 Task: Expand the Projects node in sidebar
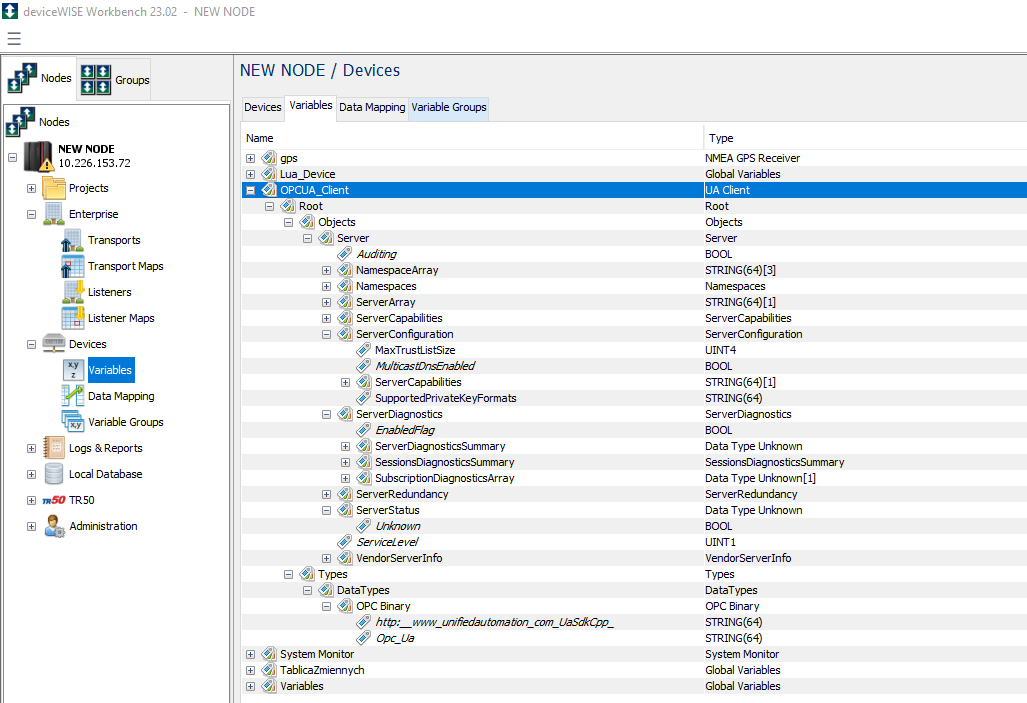(x=31, y=188)
